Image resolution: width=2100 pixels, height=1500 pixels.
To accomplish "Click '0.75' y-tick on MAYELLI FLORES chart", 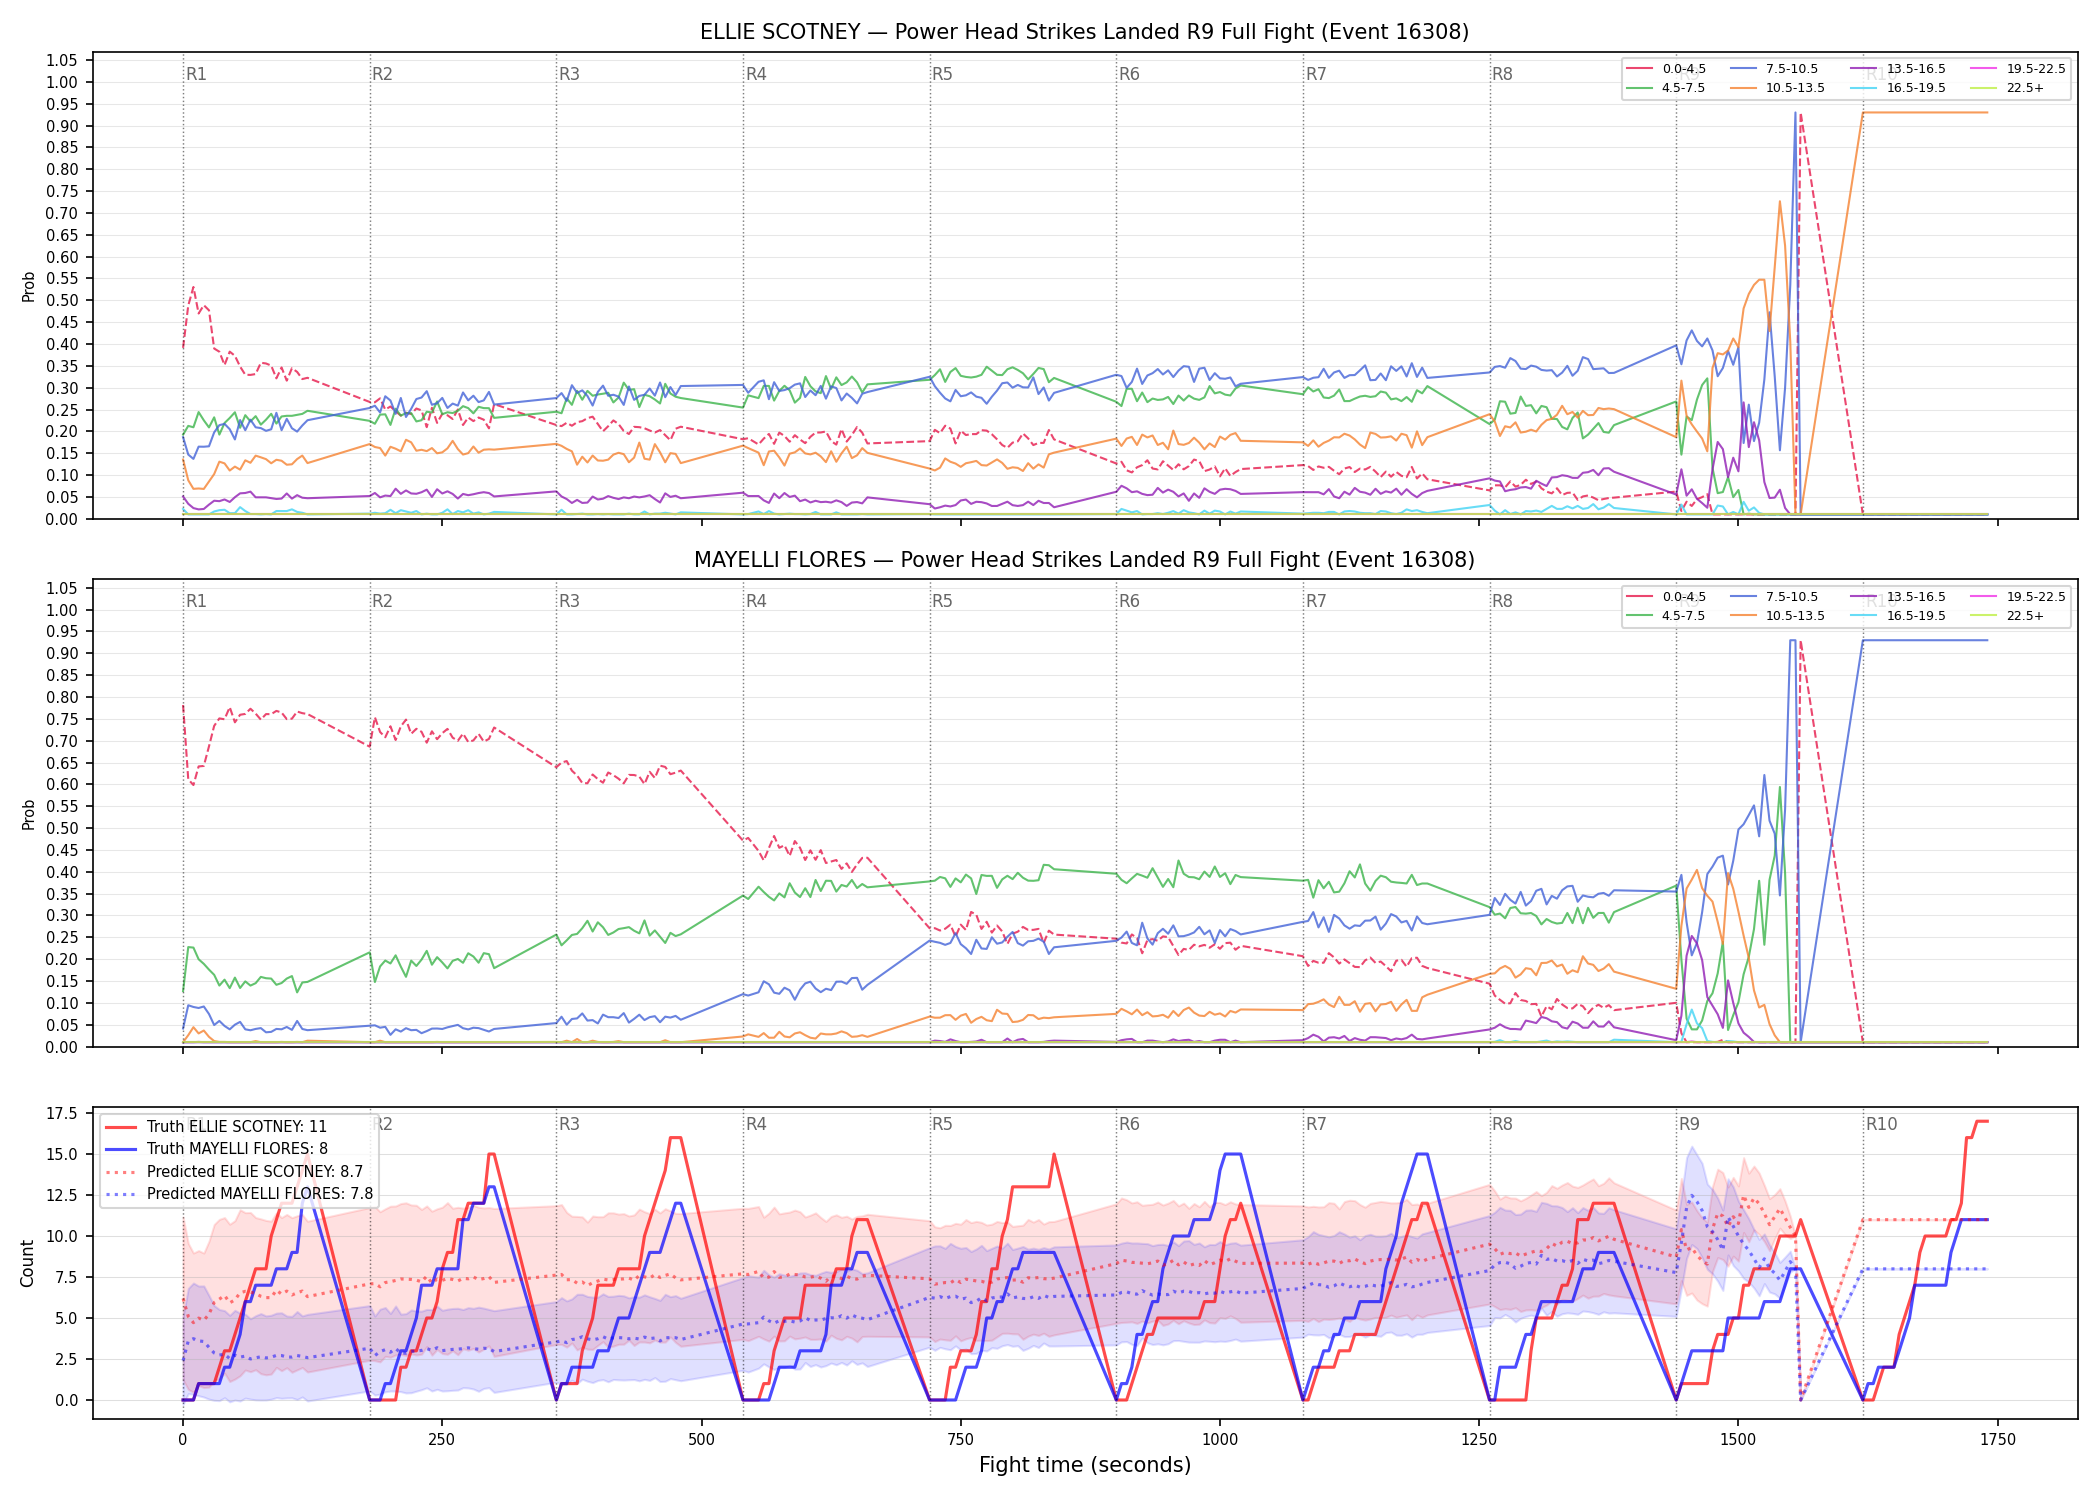I will tap(62, 719).
